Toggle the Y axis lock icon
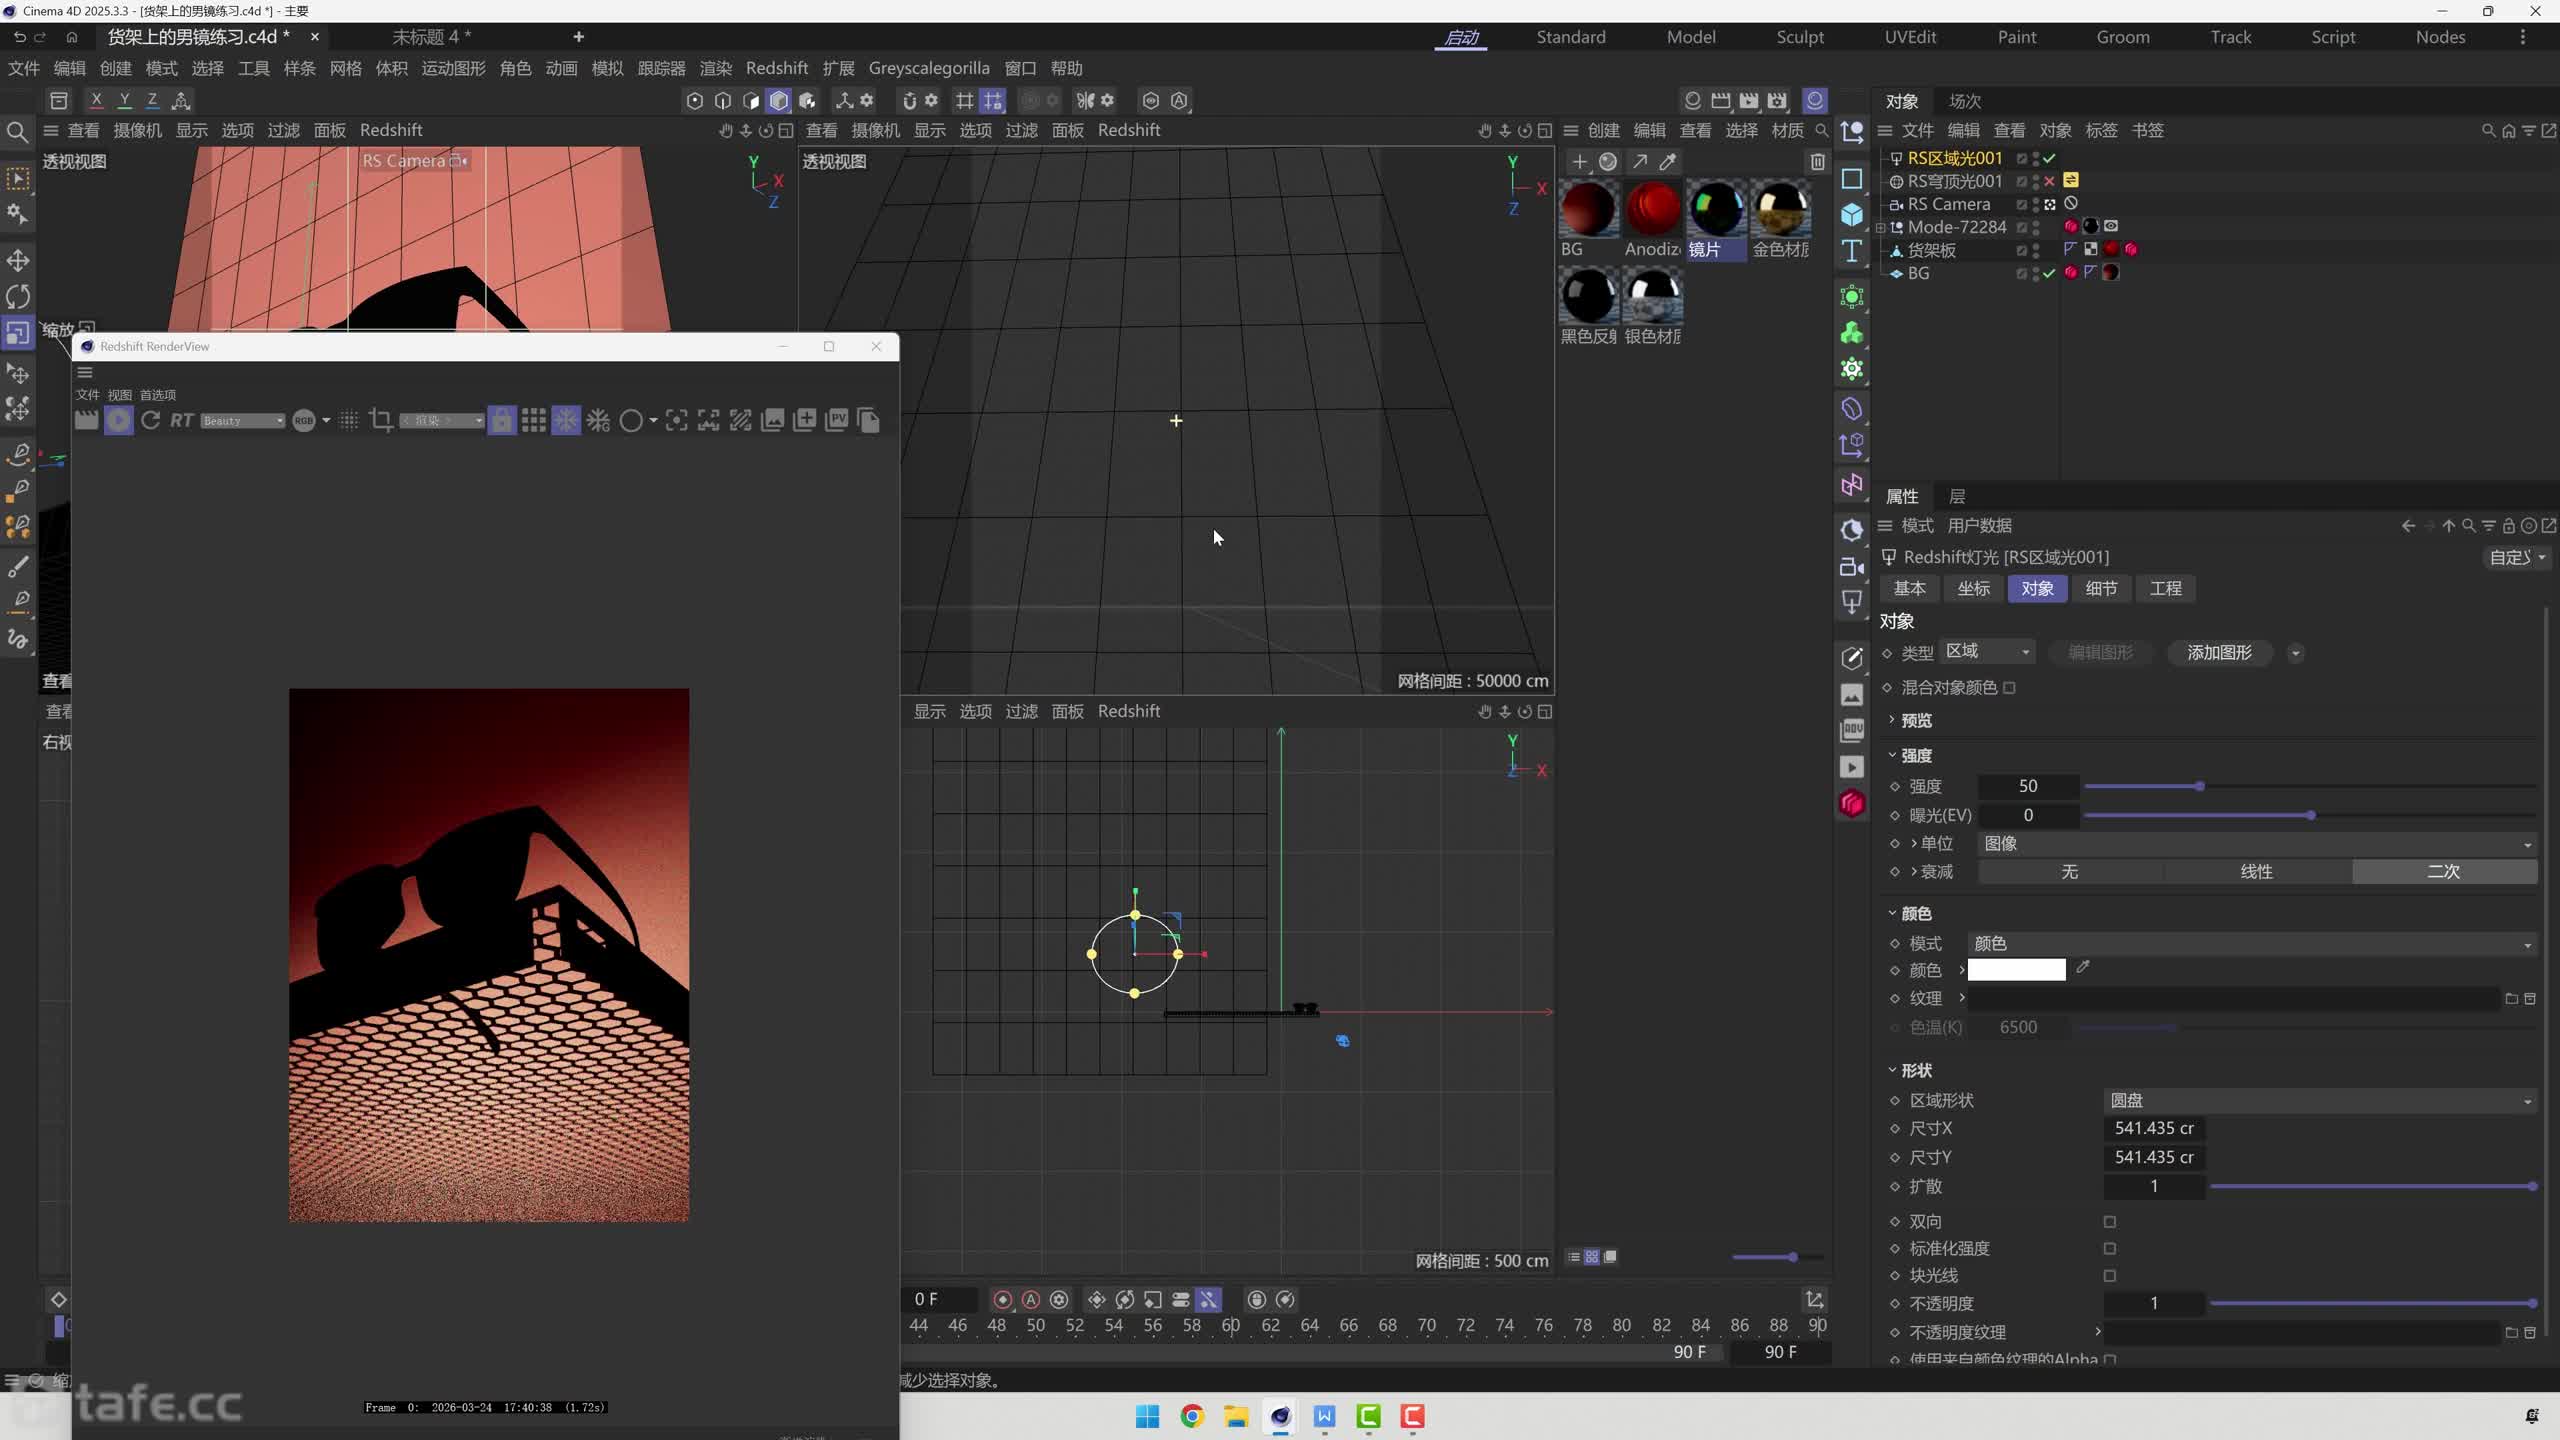 tap(124, 100)
